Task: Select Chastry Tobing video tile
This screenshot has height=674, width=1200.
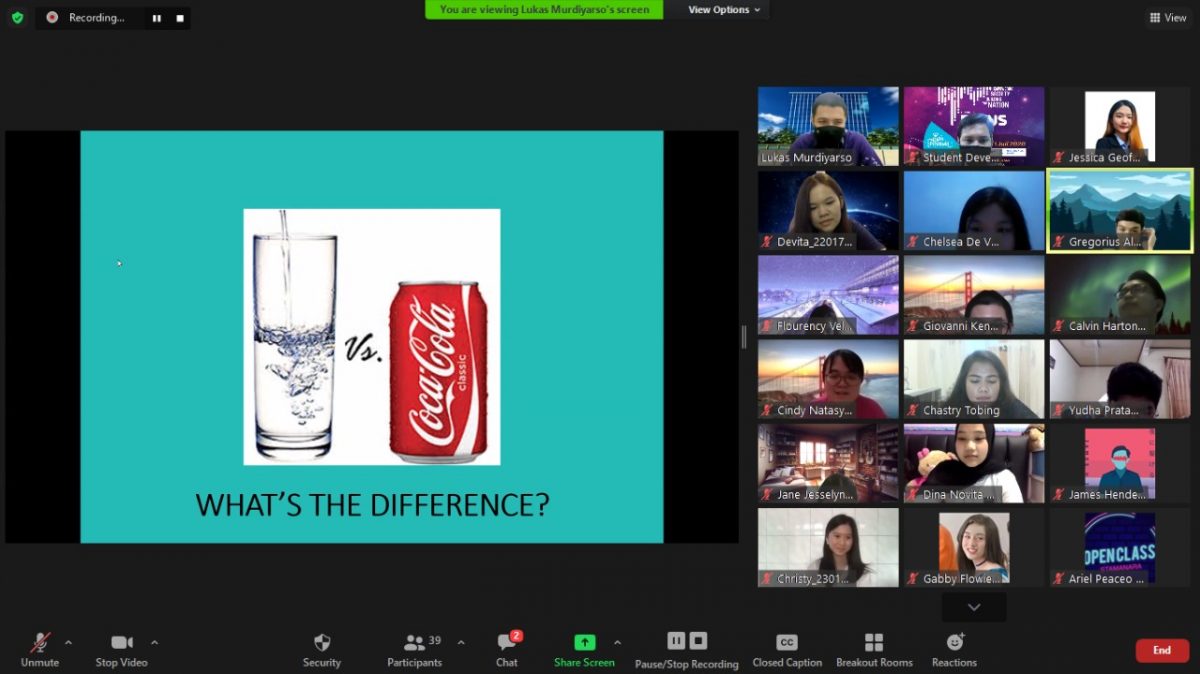Action: (974, 379)
